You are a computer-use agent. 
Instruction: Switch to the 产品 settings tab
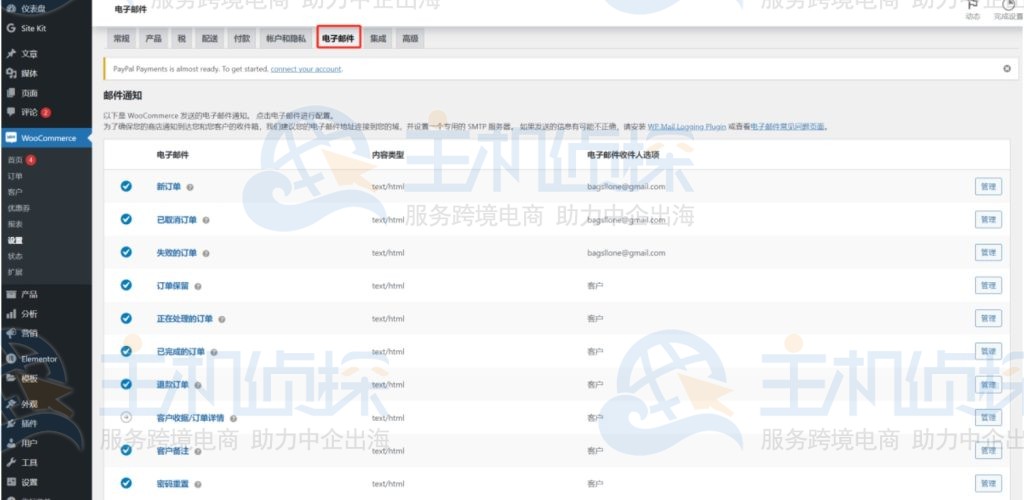pos(153,39)
